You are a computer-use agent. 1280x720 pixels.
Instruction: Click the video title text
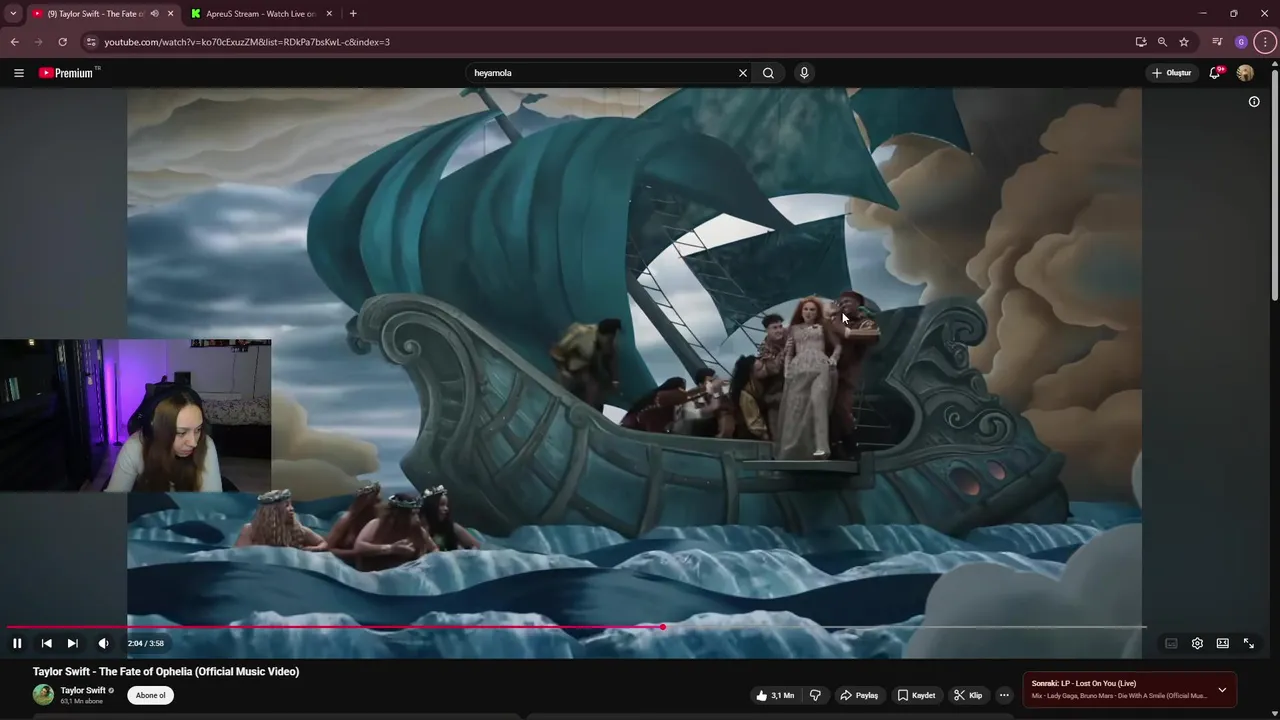(x=166, y=671)
